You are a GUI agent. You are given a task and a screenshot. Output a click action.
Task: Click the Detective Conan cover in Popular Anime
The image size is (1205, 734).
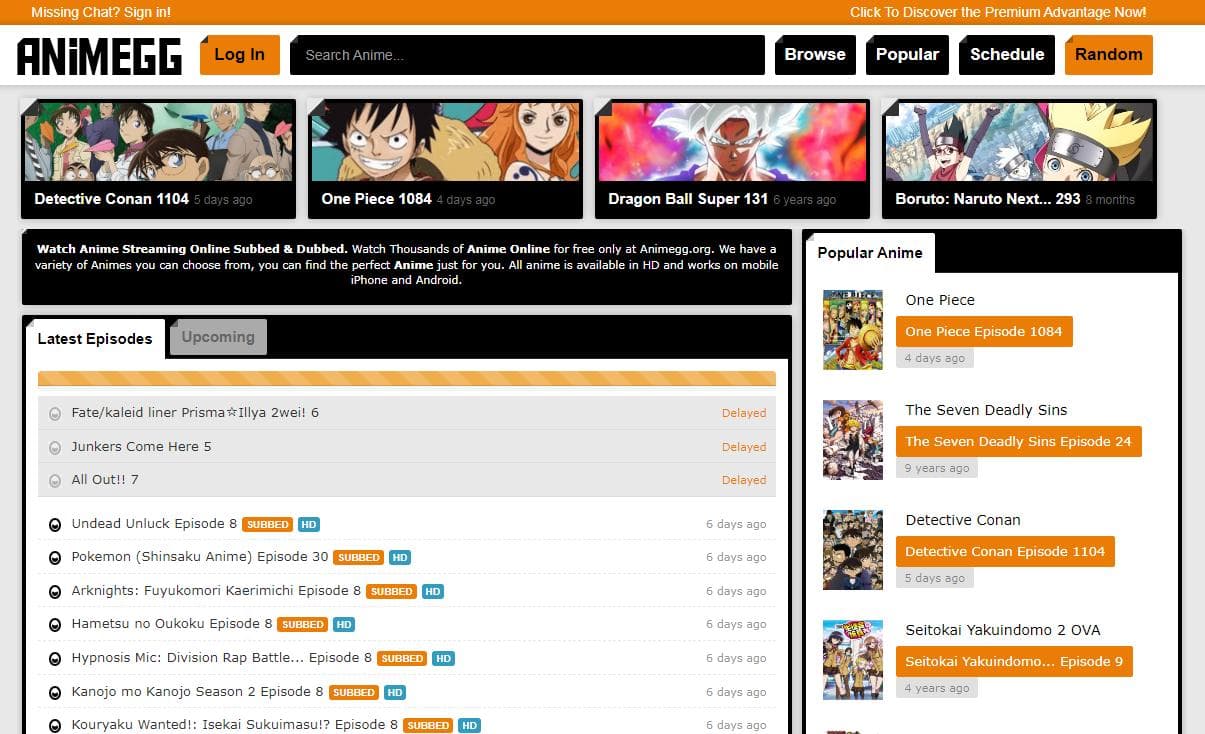853,550
